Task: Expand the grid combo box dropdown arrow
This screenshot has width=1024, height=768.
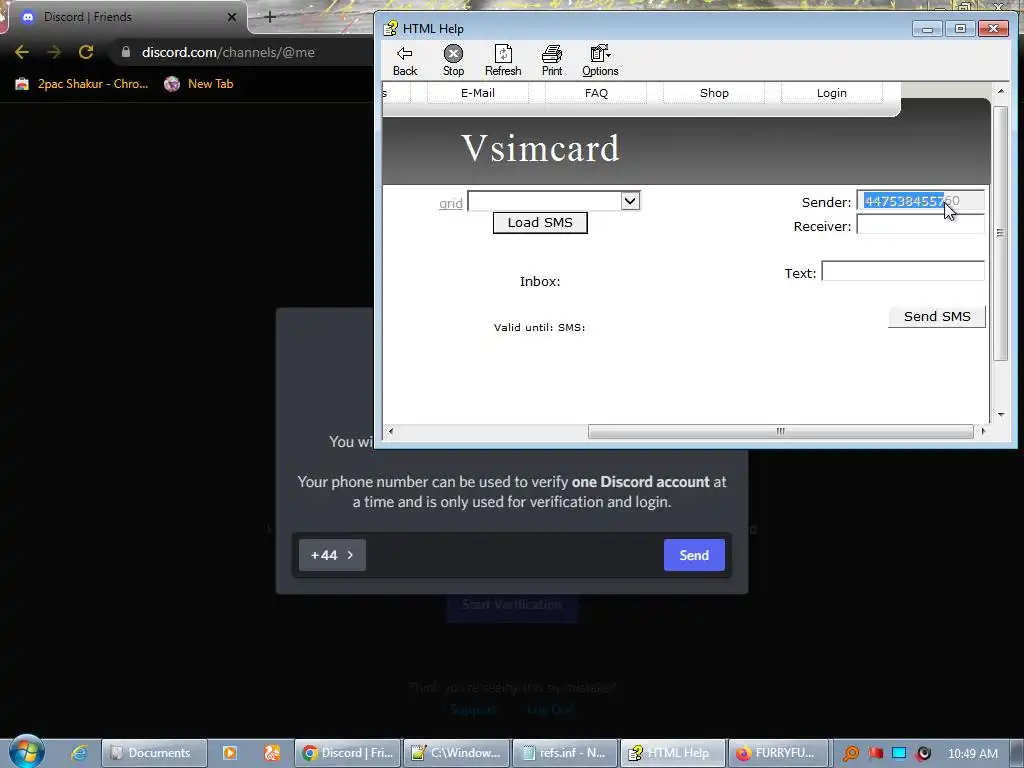Action: coord(630,200)
